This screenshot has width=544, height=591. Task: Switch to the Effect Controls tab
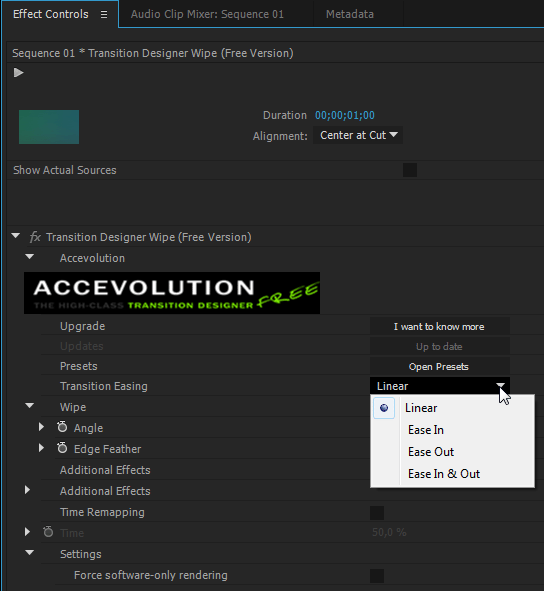pos(51,14)
